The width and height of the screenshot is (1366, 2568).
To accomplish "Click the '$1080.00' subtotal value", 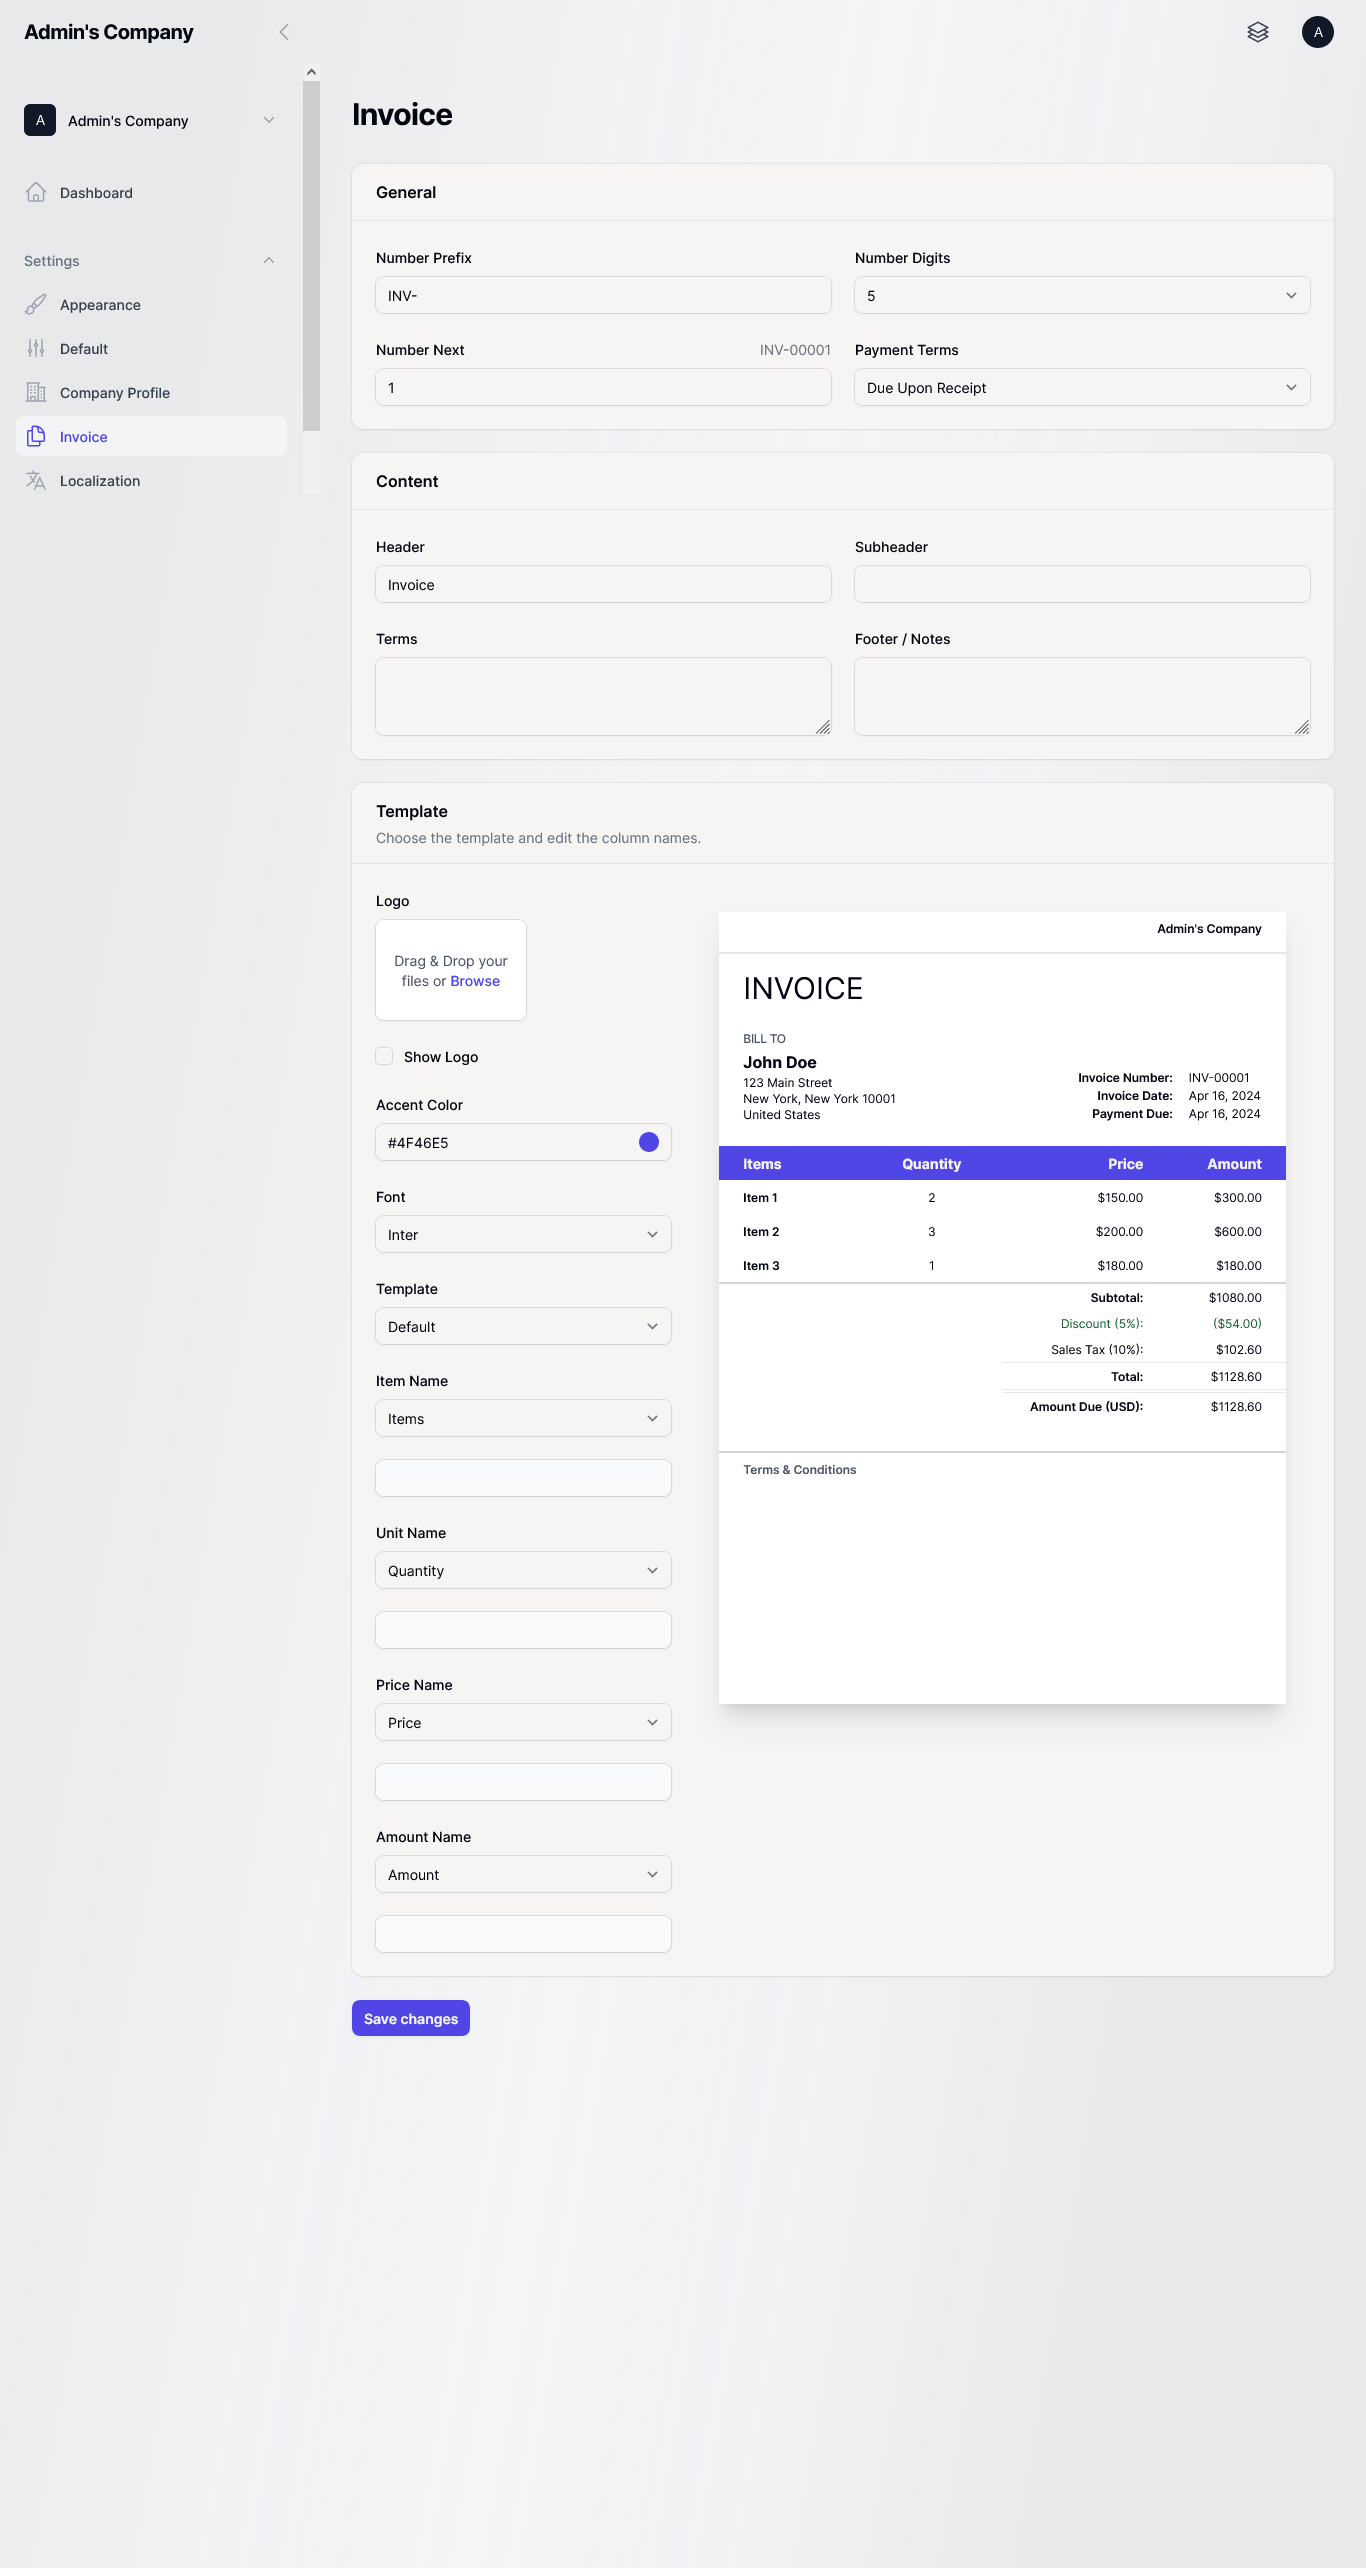I will click(1235, 1297).
